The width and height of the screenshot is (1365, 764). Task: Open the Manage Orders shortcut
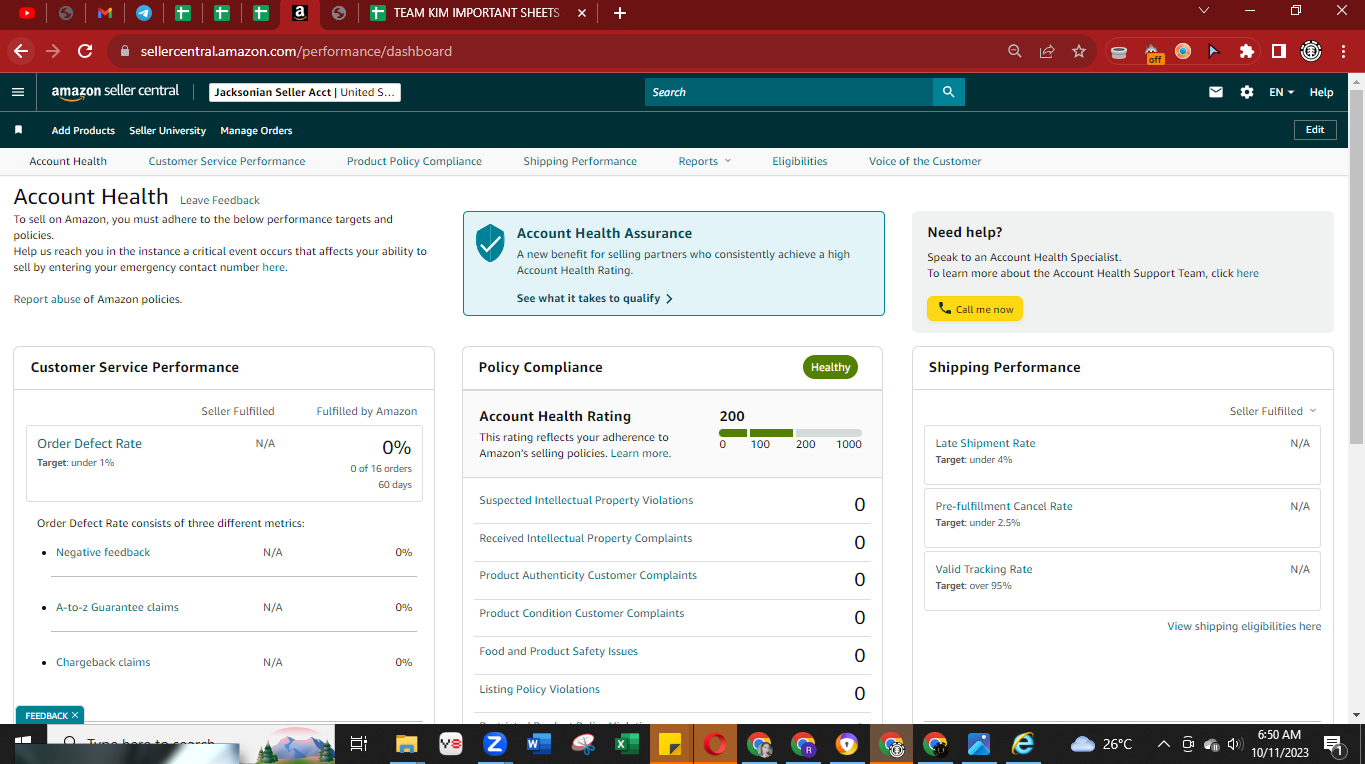pos(256,130)
